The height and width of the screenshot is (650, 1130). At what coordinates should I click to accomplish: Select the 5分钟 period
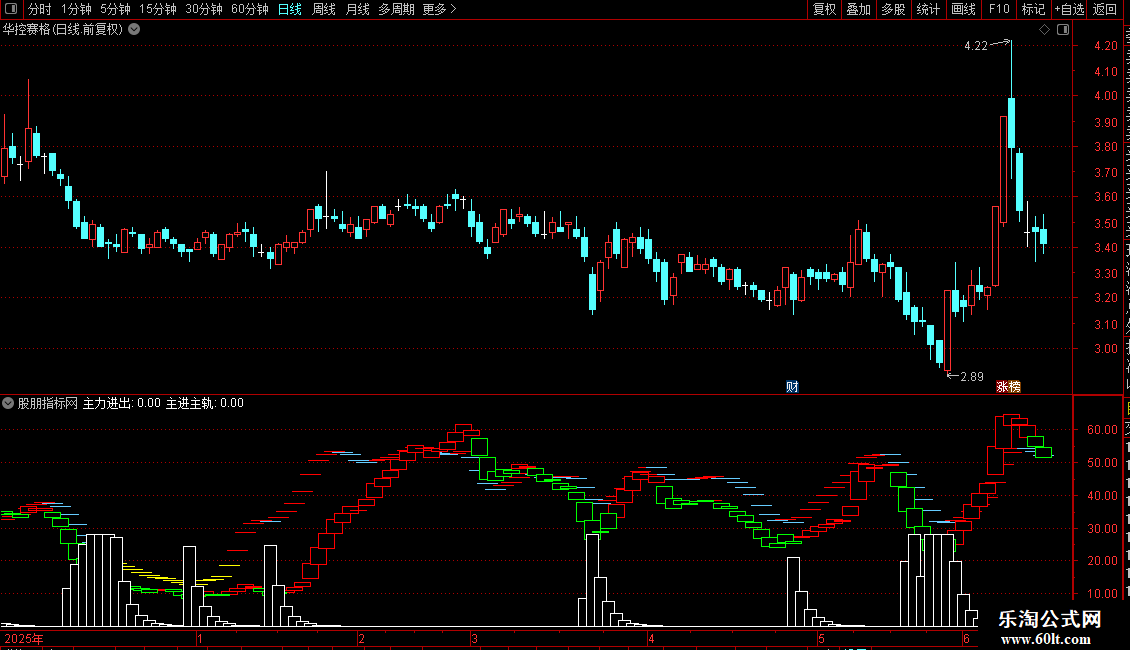(x=115, y=9)
